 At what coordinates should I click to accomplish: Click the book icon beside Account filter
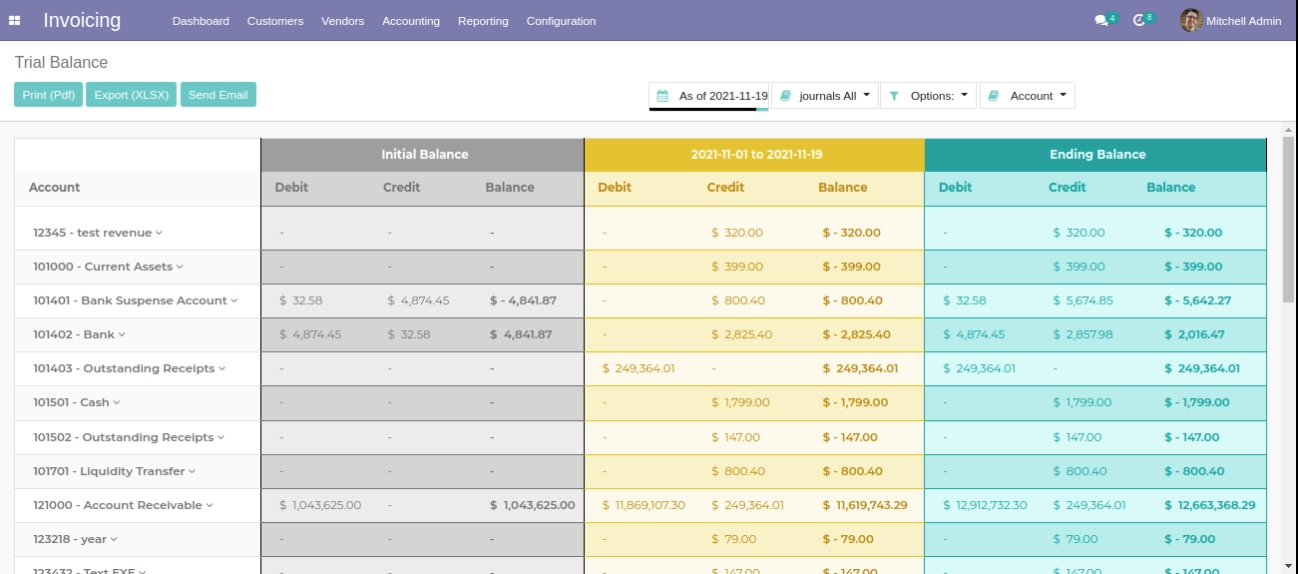(994, 96)
